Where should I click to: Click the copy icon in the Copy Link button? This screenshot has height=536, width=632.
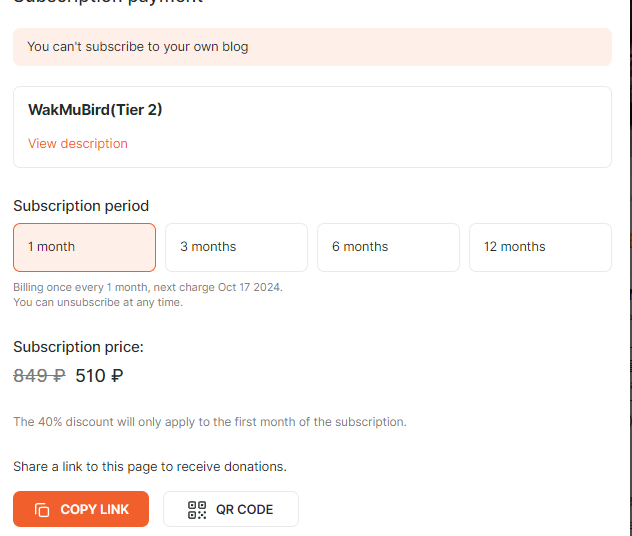point(42,509)
